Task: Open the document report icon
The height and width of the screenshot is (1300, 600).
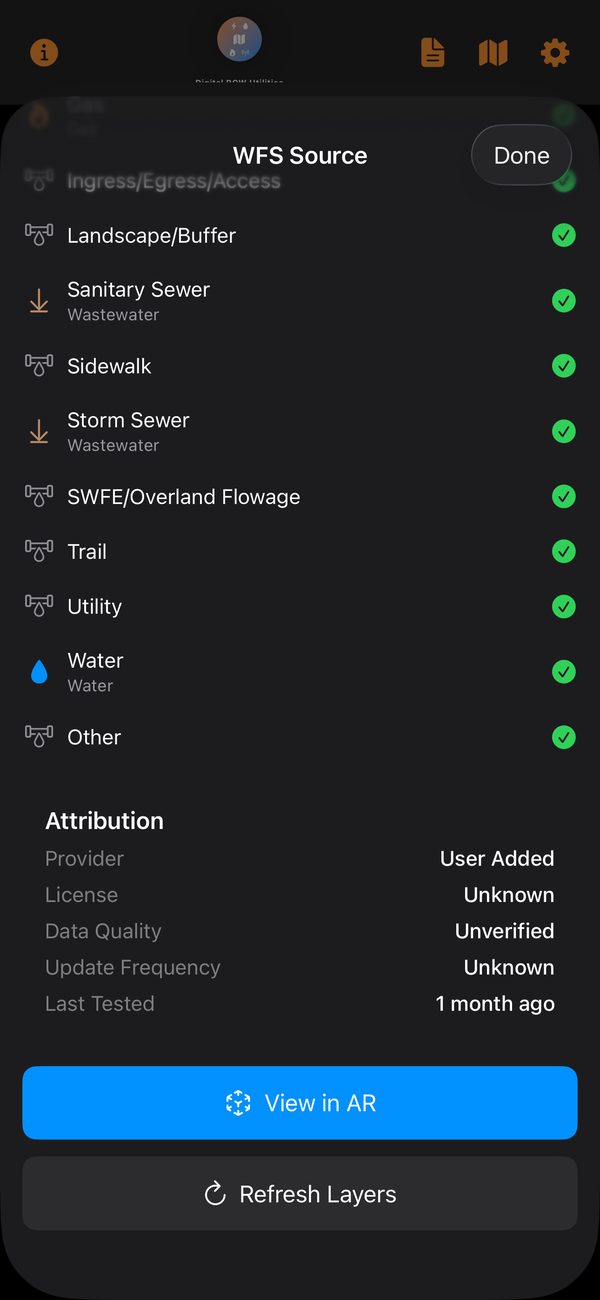Action: pyautogui.click(x=432, y=52)
